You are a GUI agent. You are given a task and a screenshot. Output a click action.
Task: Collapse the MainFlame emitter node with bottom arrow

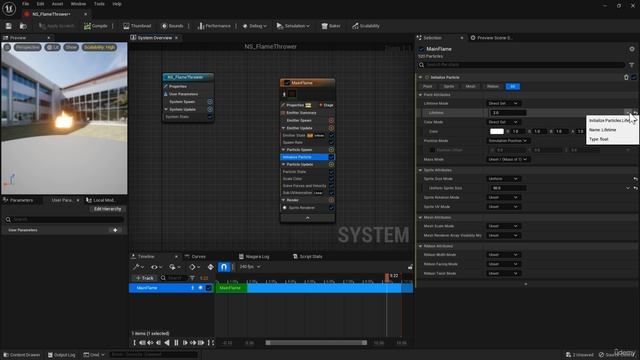307,218
